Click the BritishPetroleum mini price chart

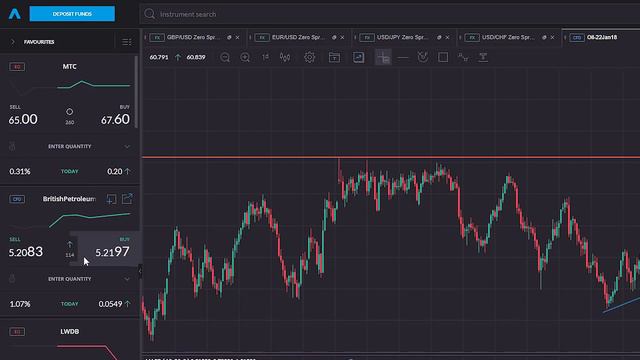[x=90, y=220]
